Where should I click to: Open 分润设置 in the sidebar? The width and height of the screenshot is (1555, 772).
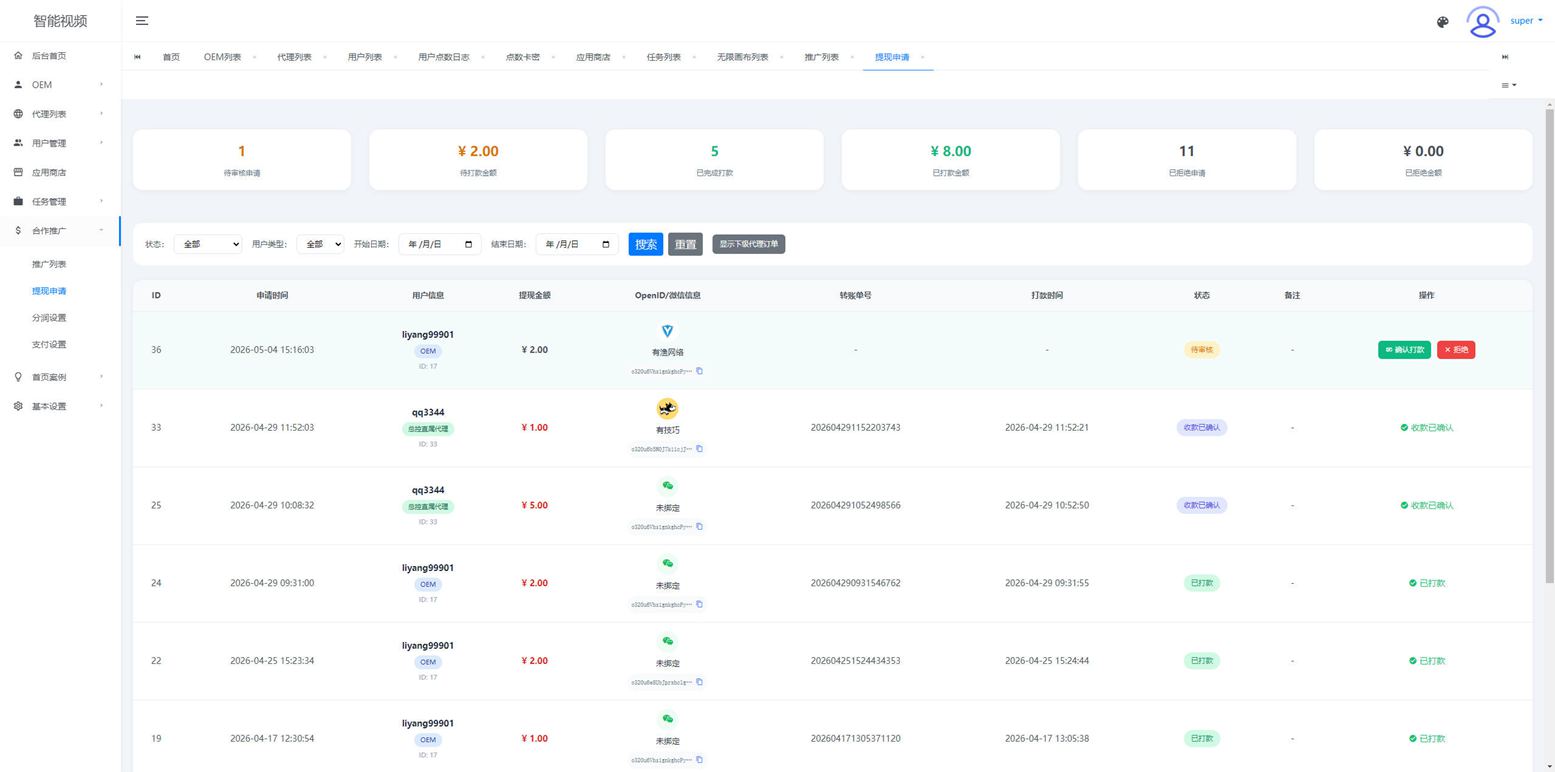[x=49, y=318]
